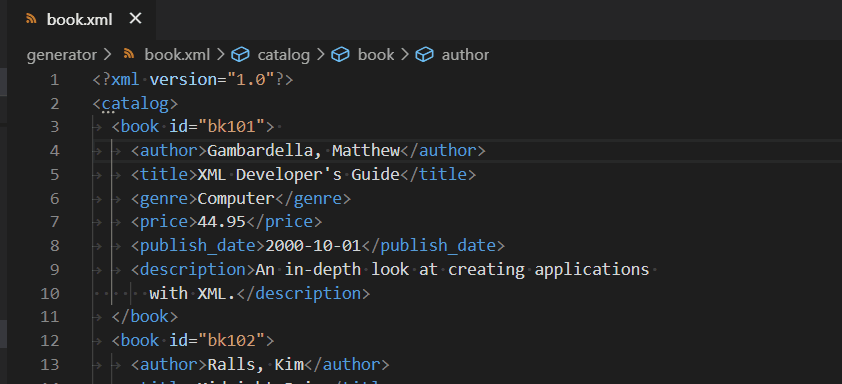Click price value 44.95
The width and height of the screenshot is (842, 384).
tap(221, 222)
